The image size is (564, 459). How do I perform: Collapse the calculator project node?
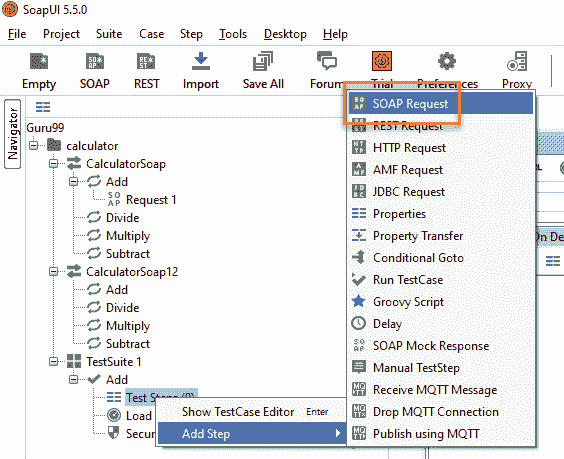point(34,146)
